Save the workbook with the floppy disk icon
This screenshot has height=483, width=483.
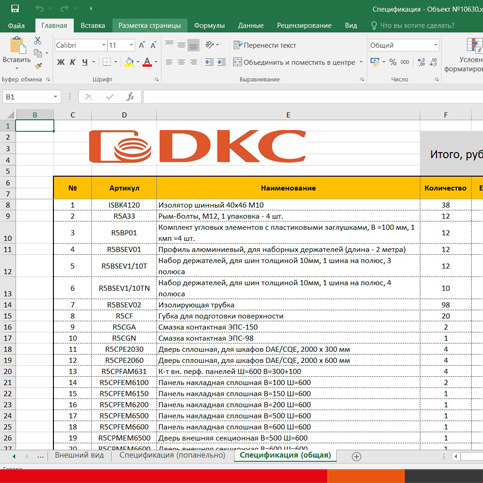15,8
